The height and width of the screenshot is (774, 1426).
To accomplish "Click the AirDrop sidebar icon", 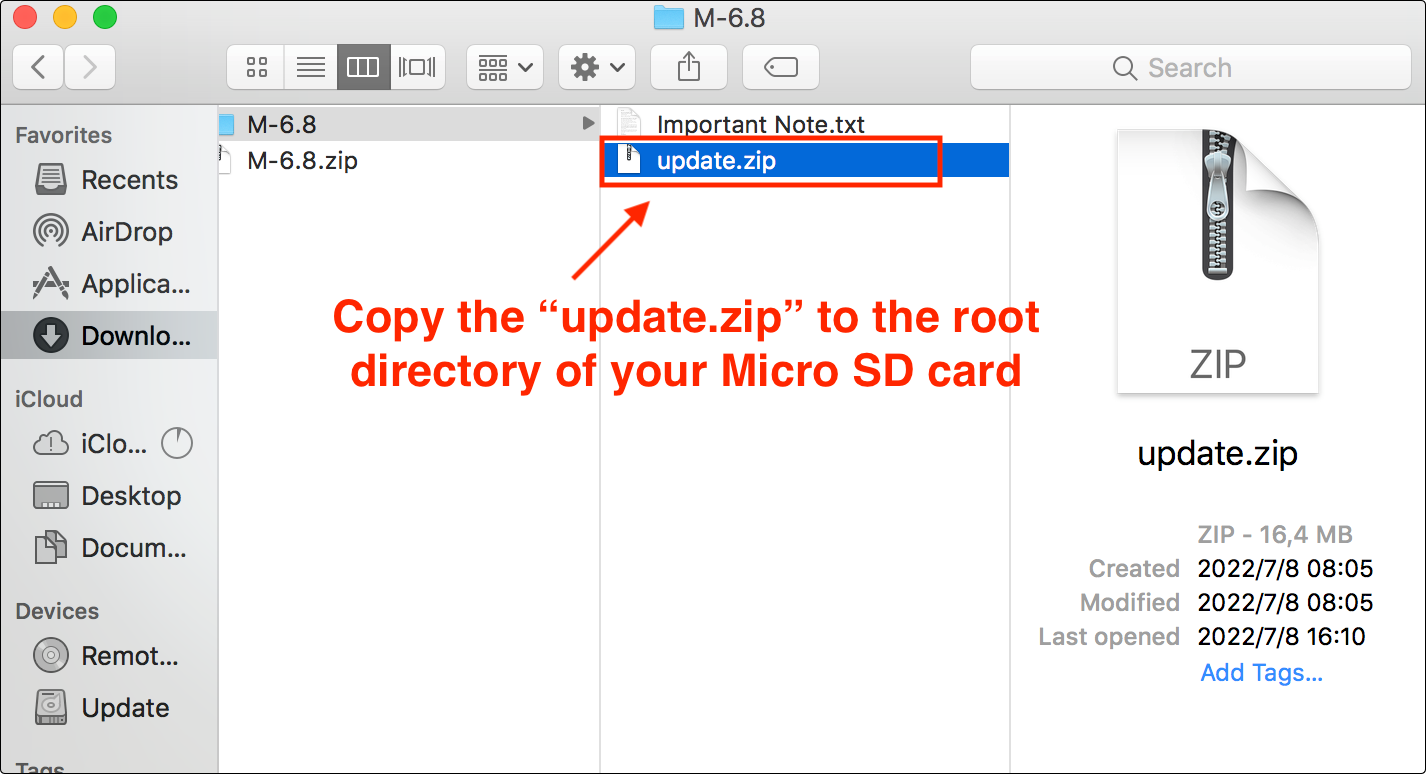I will 50,232.
